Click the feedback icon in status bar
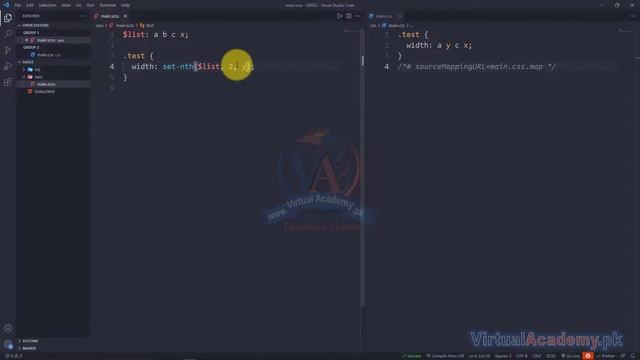Screen dimensions: 640x360 click(623, 356)
